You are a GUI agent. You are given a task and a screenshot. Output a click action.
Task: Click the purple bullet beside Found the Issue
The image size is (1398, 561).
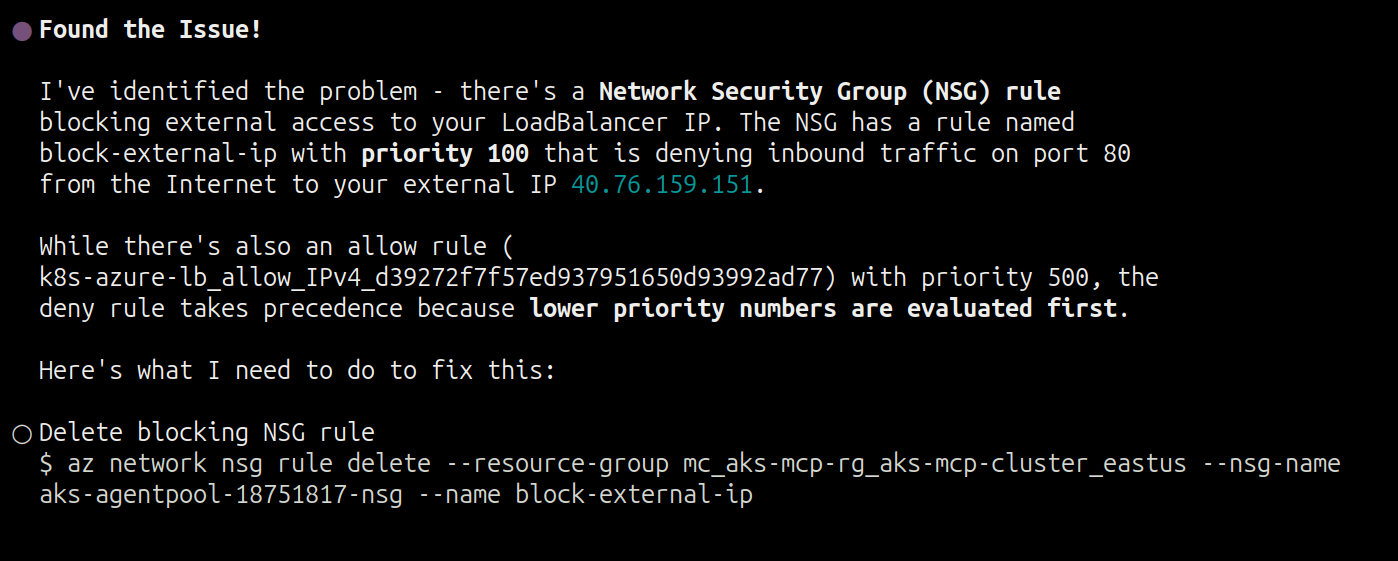click(x=22, y=31)
